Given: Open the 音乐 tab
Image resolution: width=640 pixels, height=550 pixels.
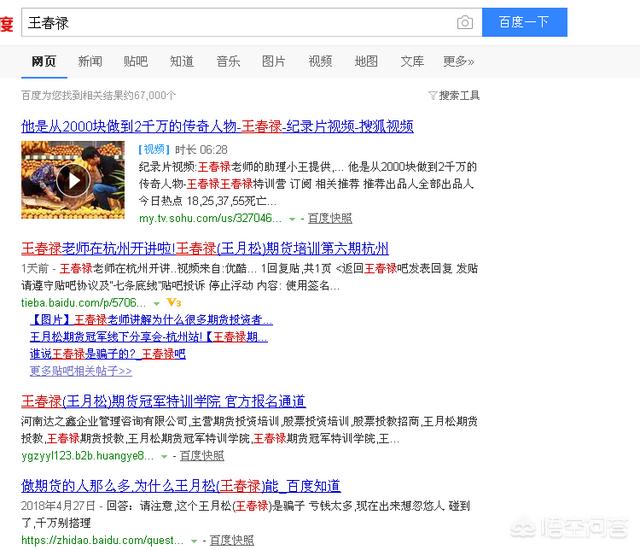Looking at the screenshot, I should 228,62.
